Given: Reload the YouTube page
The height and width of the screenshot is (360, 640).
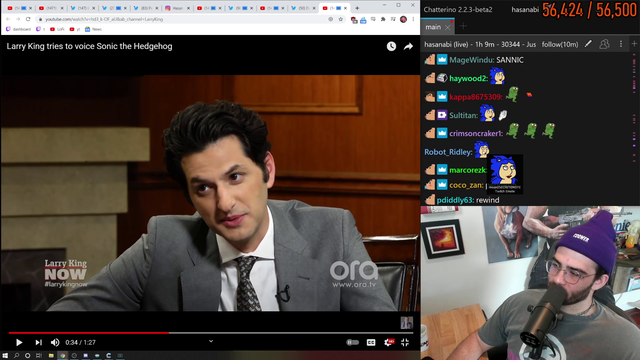Looking at the screenshot, I should pos(28,19).
